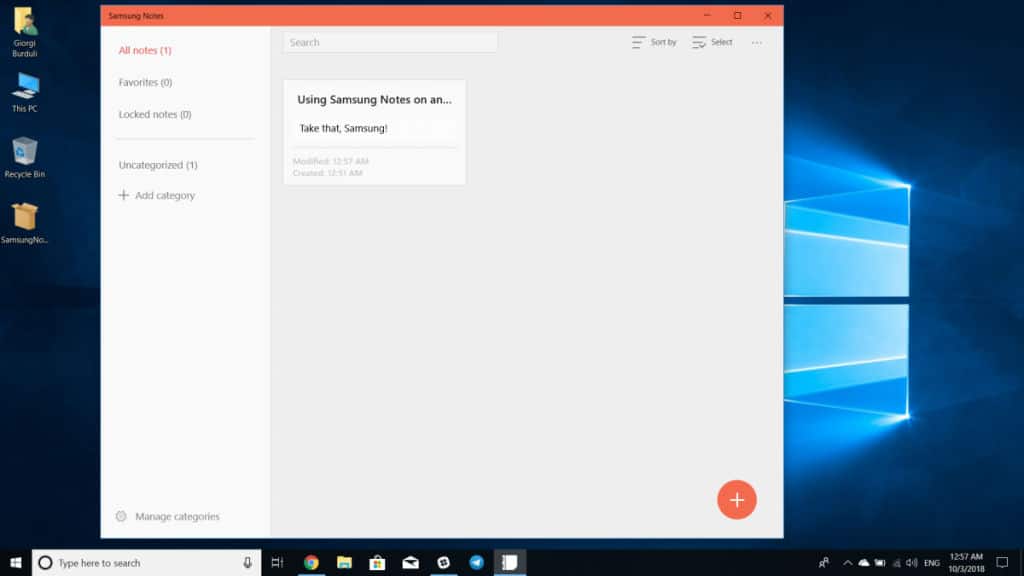Open the 'Using Samsung Notes on an...' note card
Image resolution: width=1024 pixels, height=576 pixels.
374,133
